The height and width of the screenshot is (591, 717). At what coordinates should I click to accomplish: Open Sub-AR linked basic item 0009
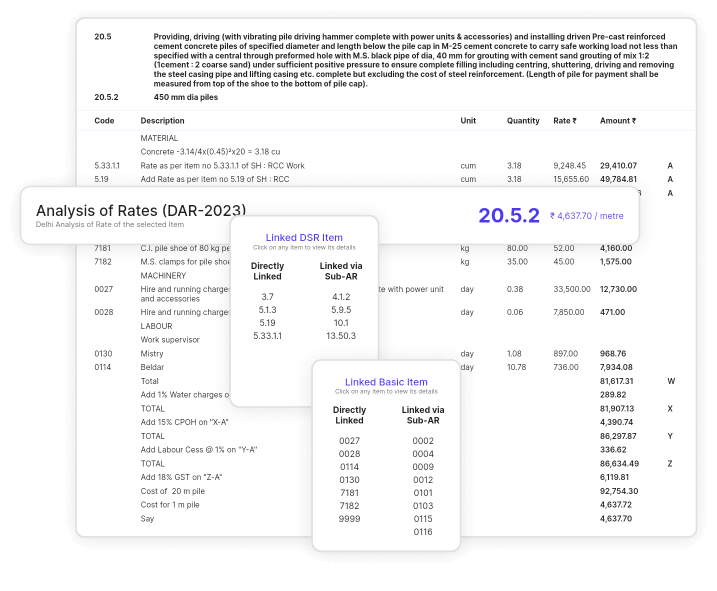pos(423,467)
